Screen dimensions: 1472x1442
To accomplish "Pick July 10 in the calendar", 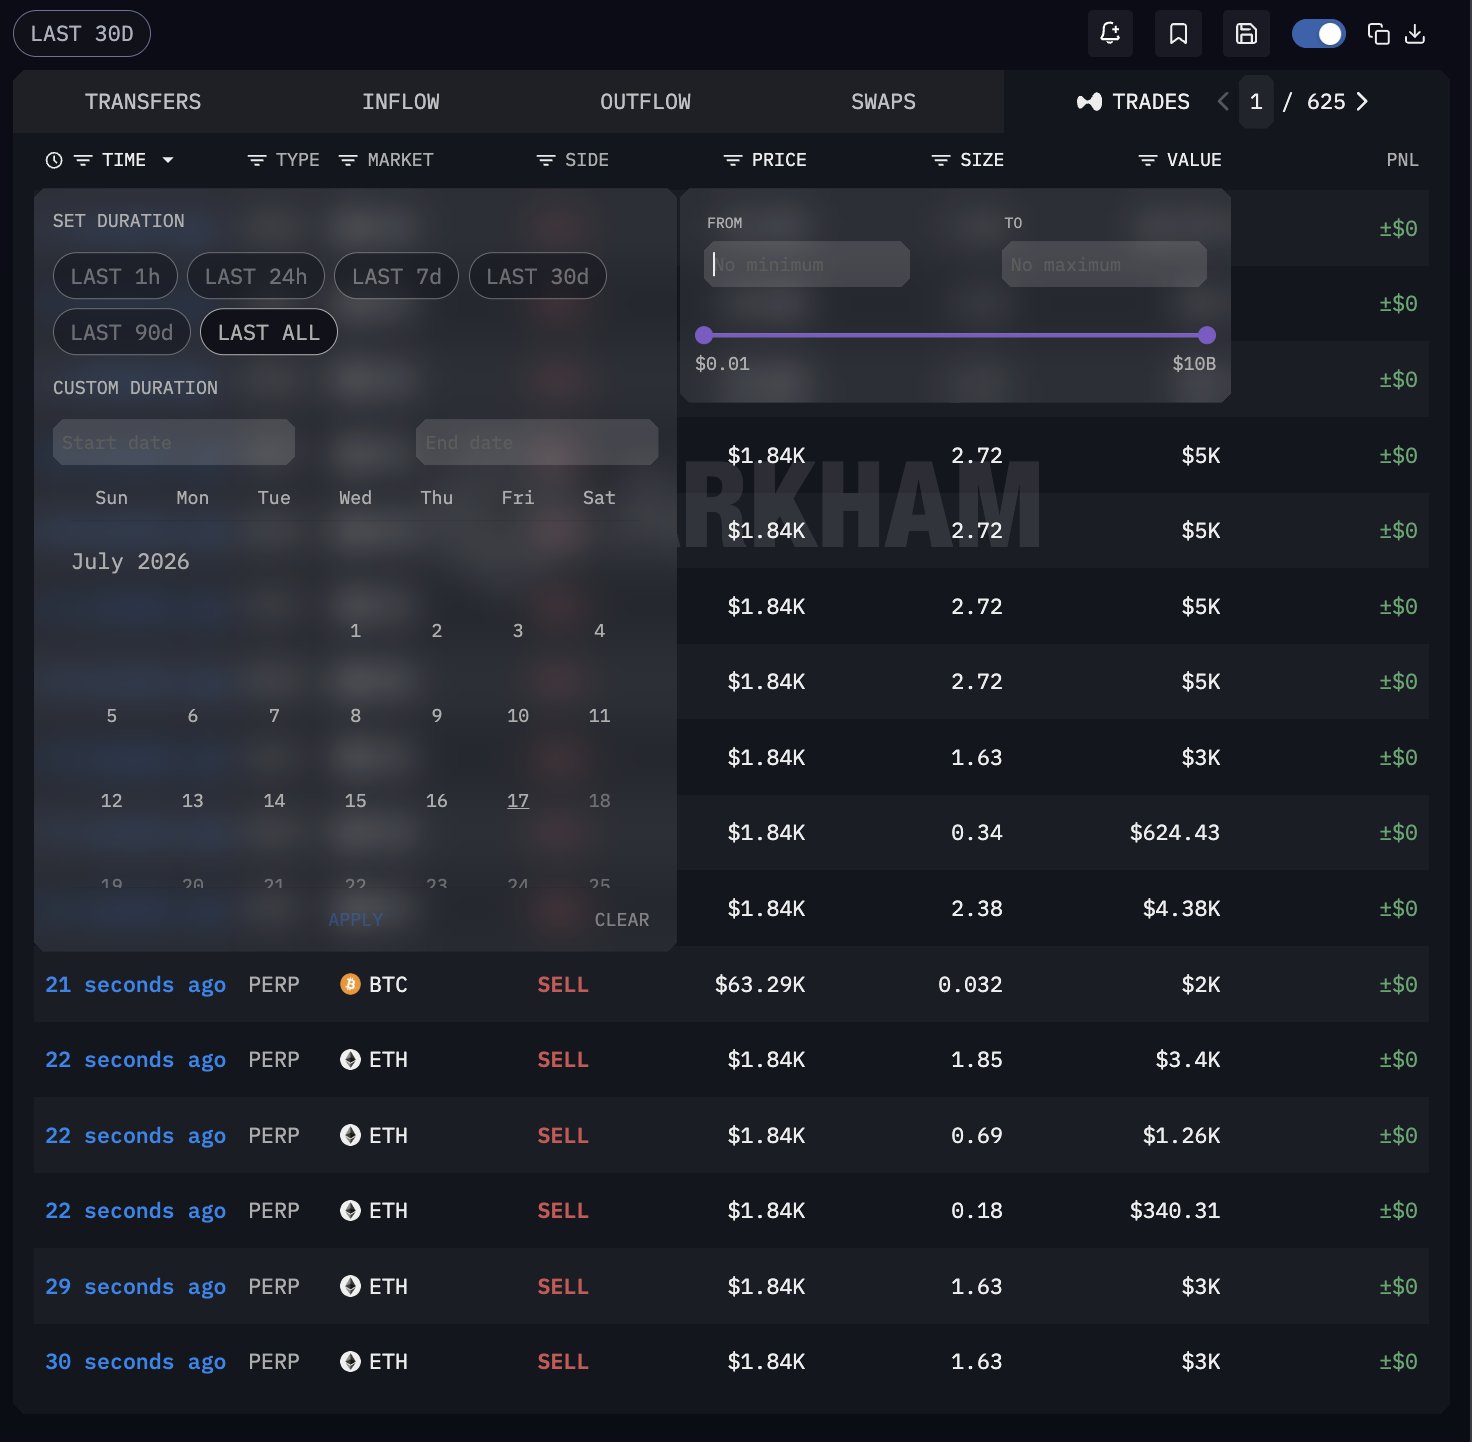I will click(x=518, y=716).
